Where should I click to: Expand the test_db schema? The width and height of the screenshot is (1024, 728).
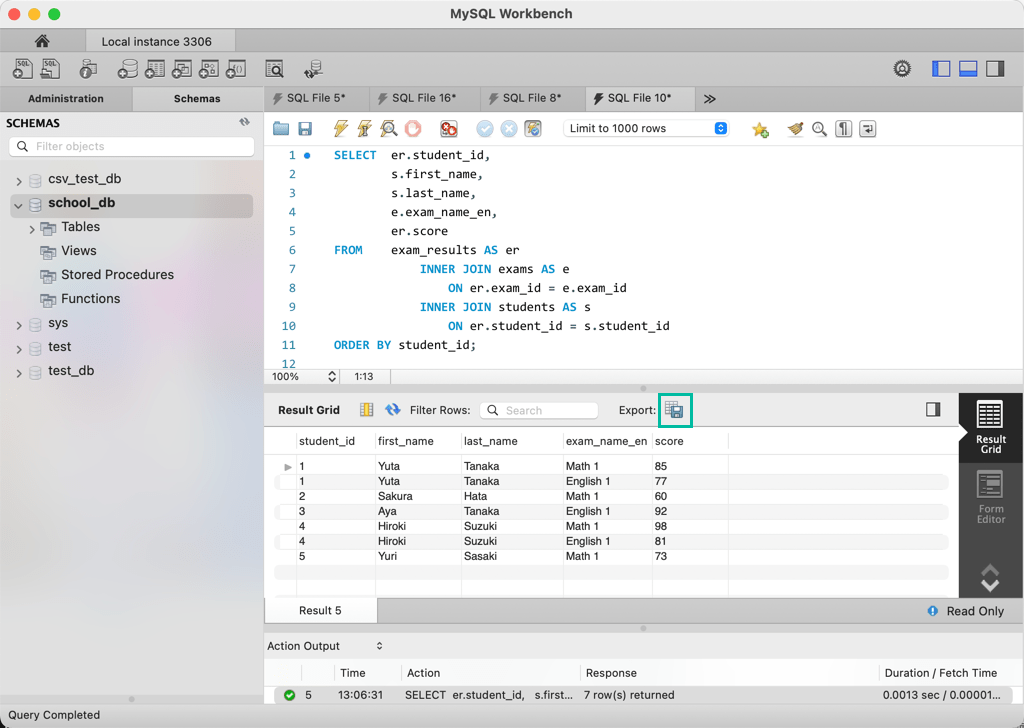pyautogui.click(x=17, y=370)
